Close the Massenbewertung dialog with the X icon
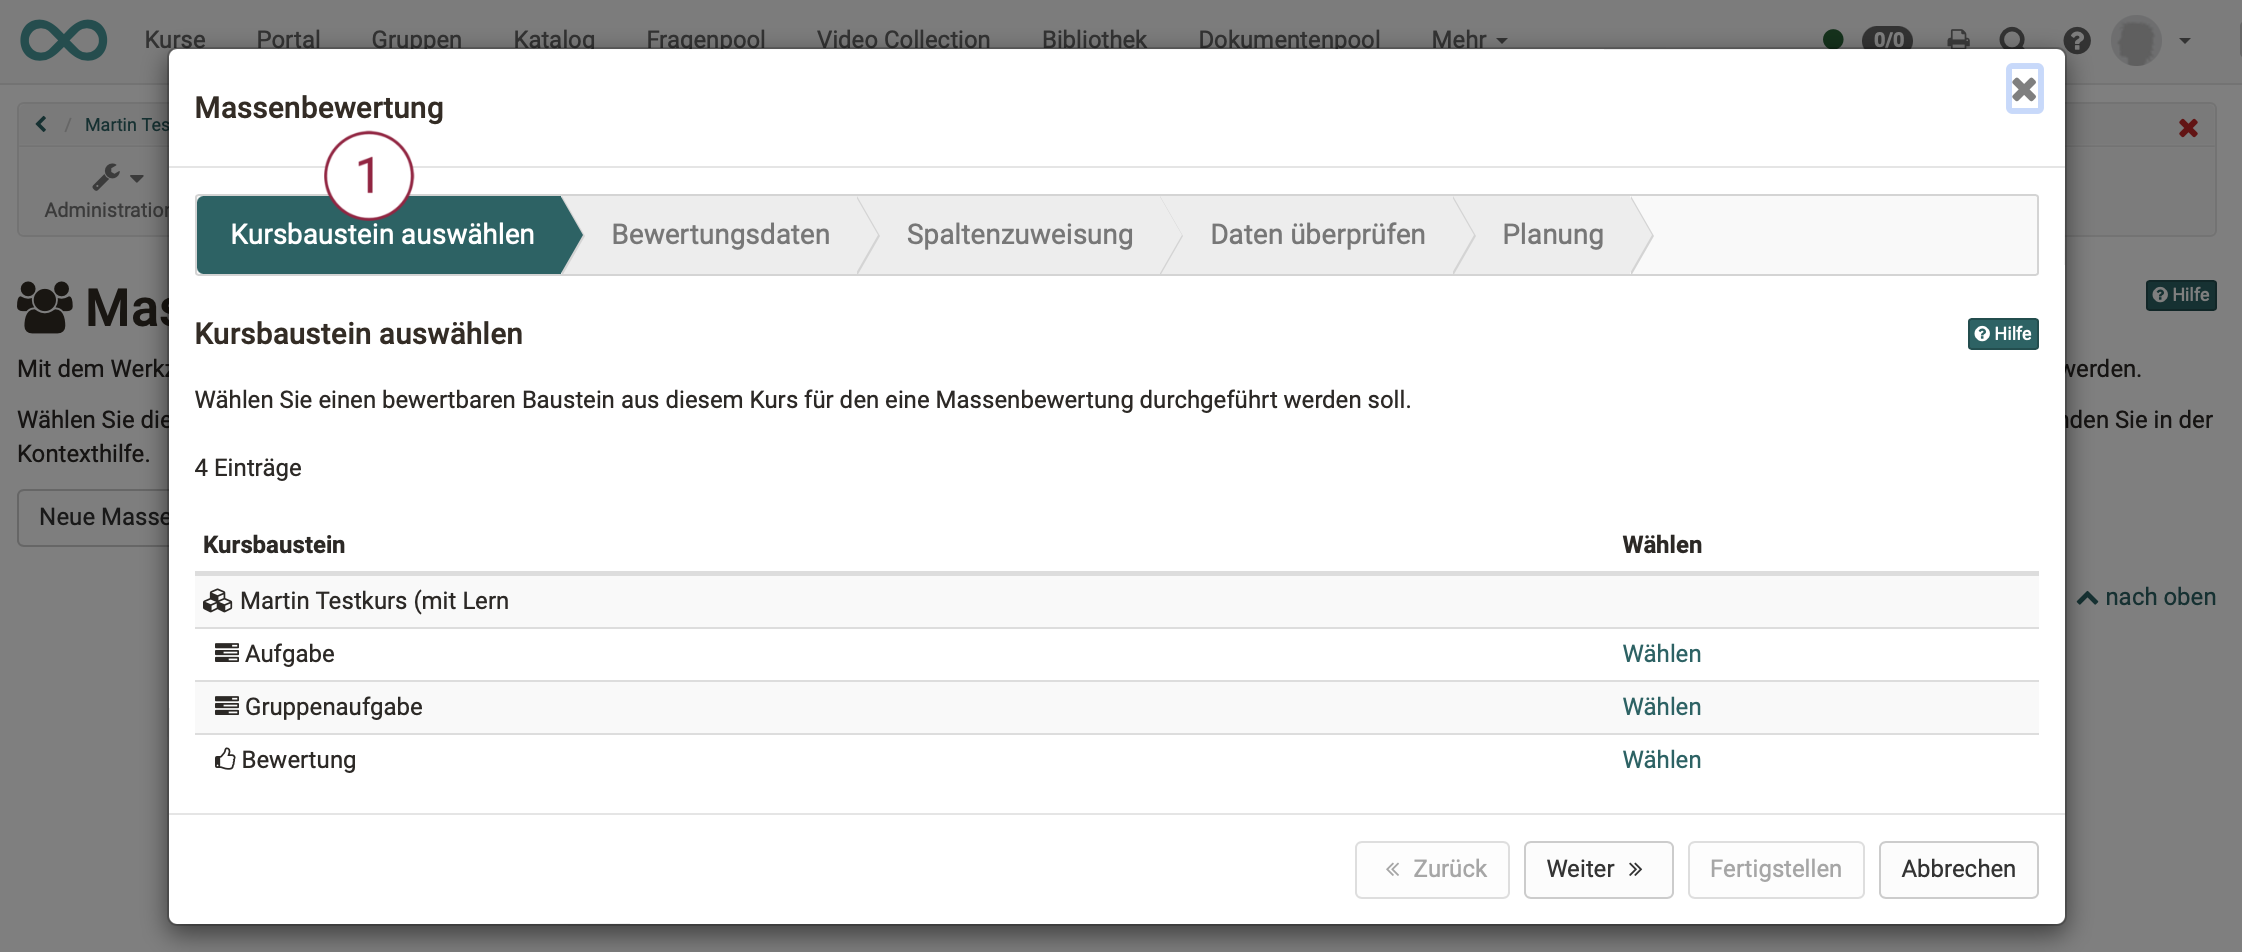This screenshot has height=952, width=2242. pos(2024,90)
